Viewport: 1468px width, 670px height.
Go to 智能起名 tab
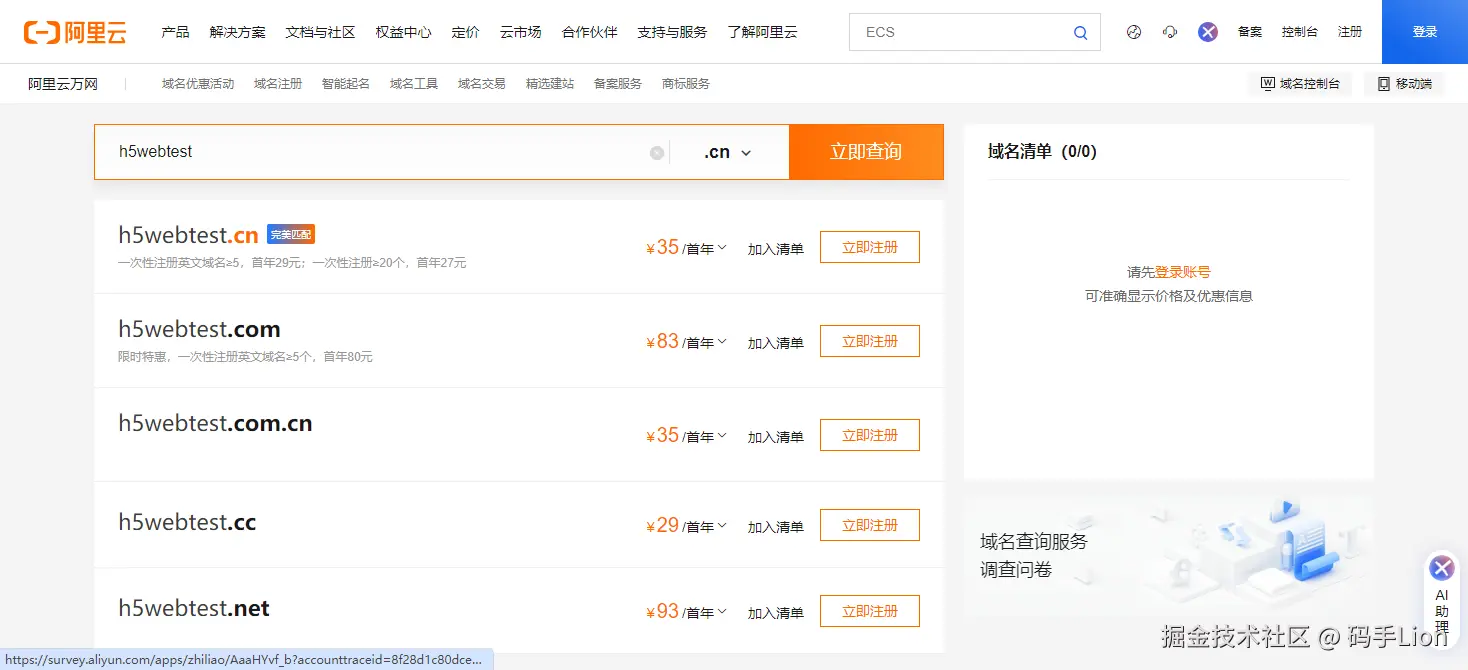(x=346, y=84)
